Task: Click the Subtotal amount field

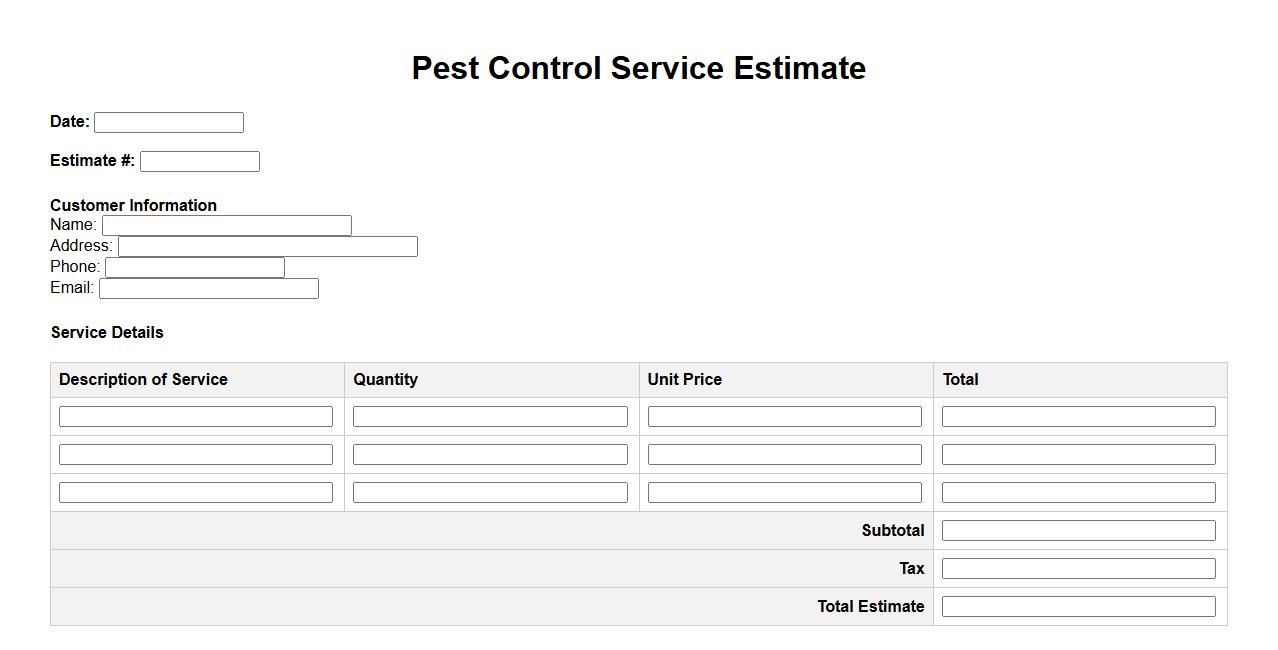Action: coord(1079,530)
